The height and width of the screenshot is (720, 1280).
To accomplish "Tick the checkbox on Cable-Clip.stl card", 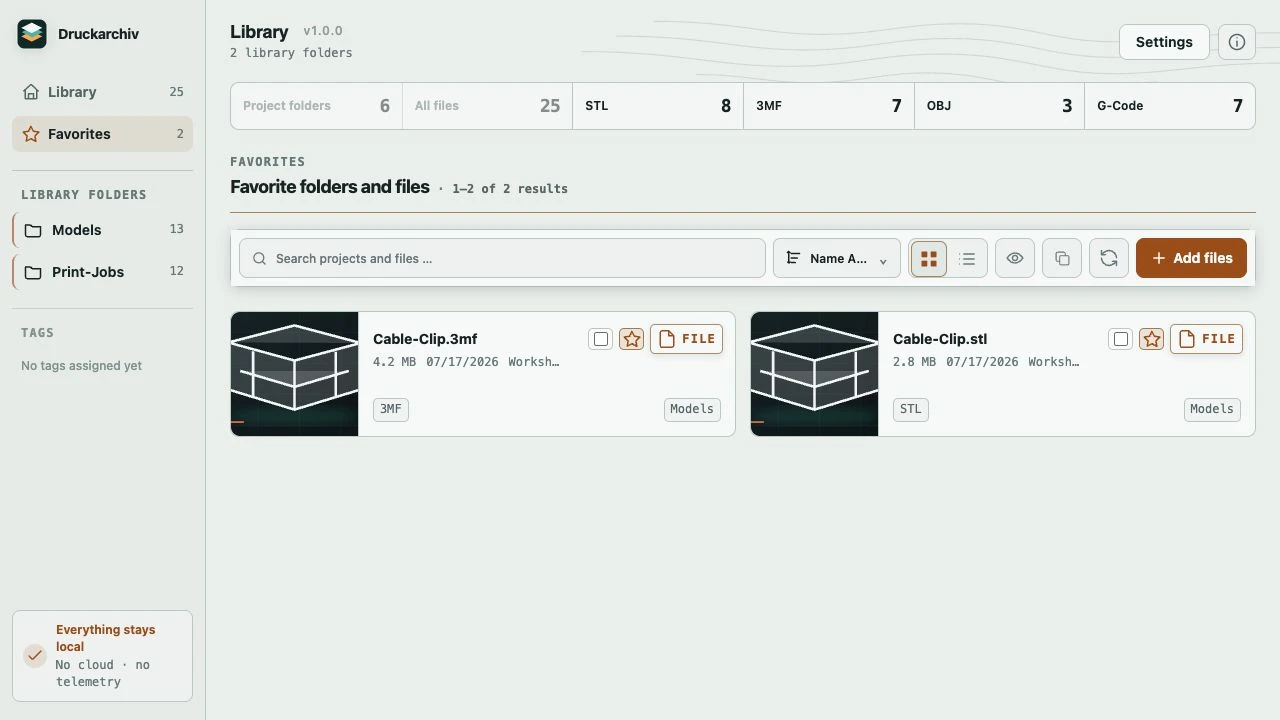I will click(1121, 339).
